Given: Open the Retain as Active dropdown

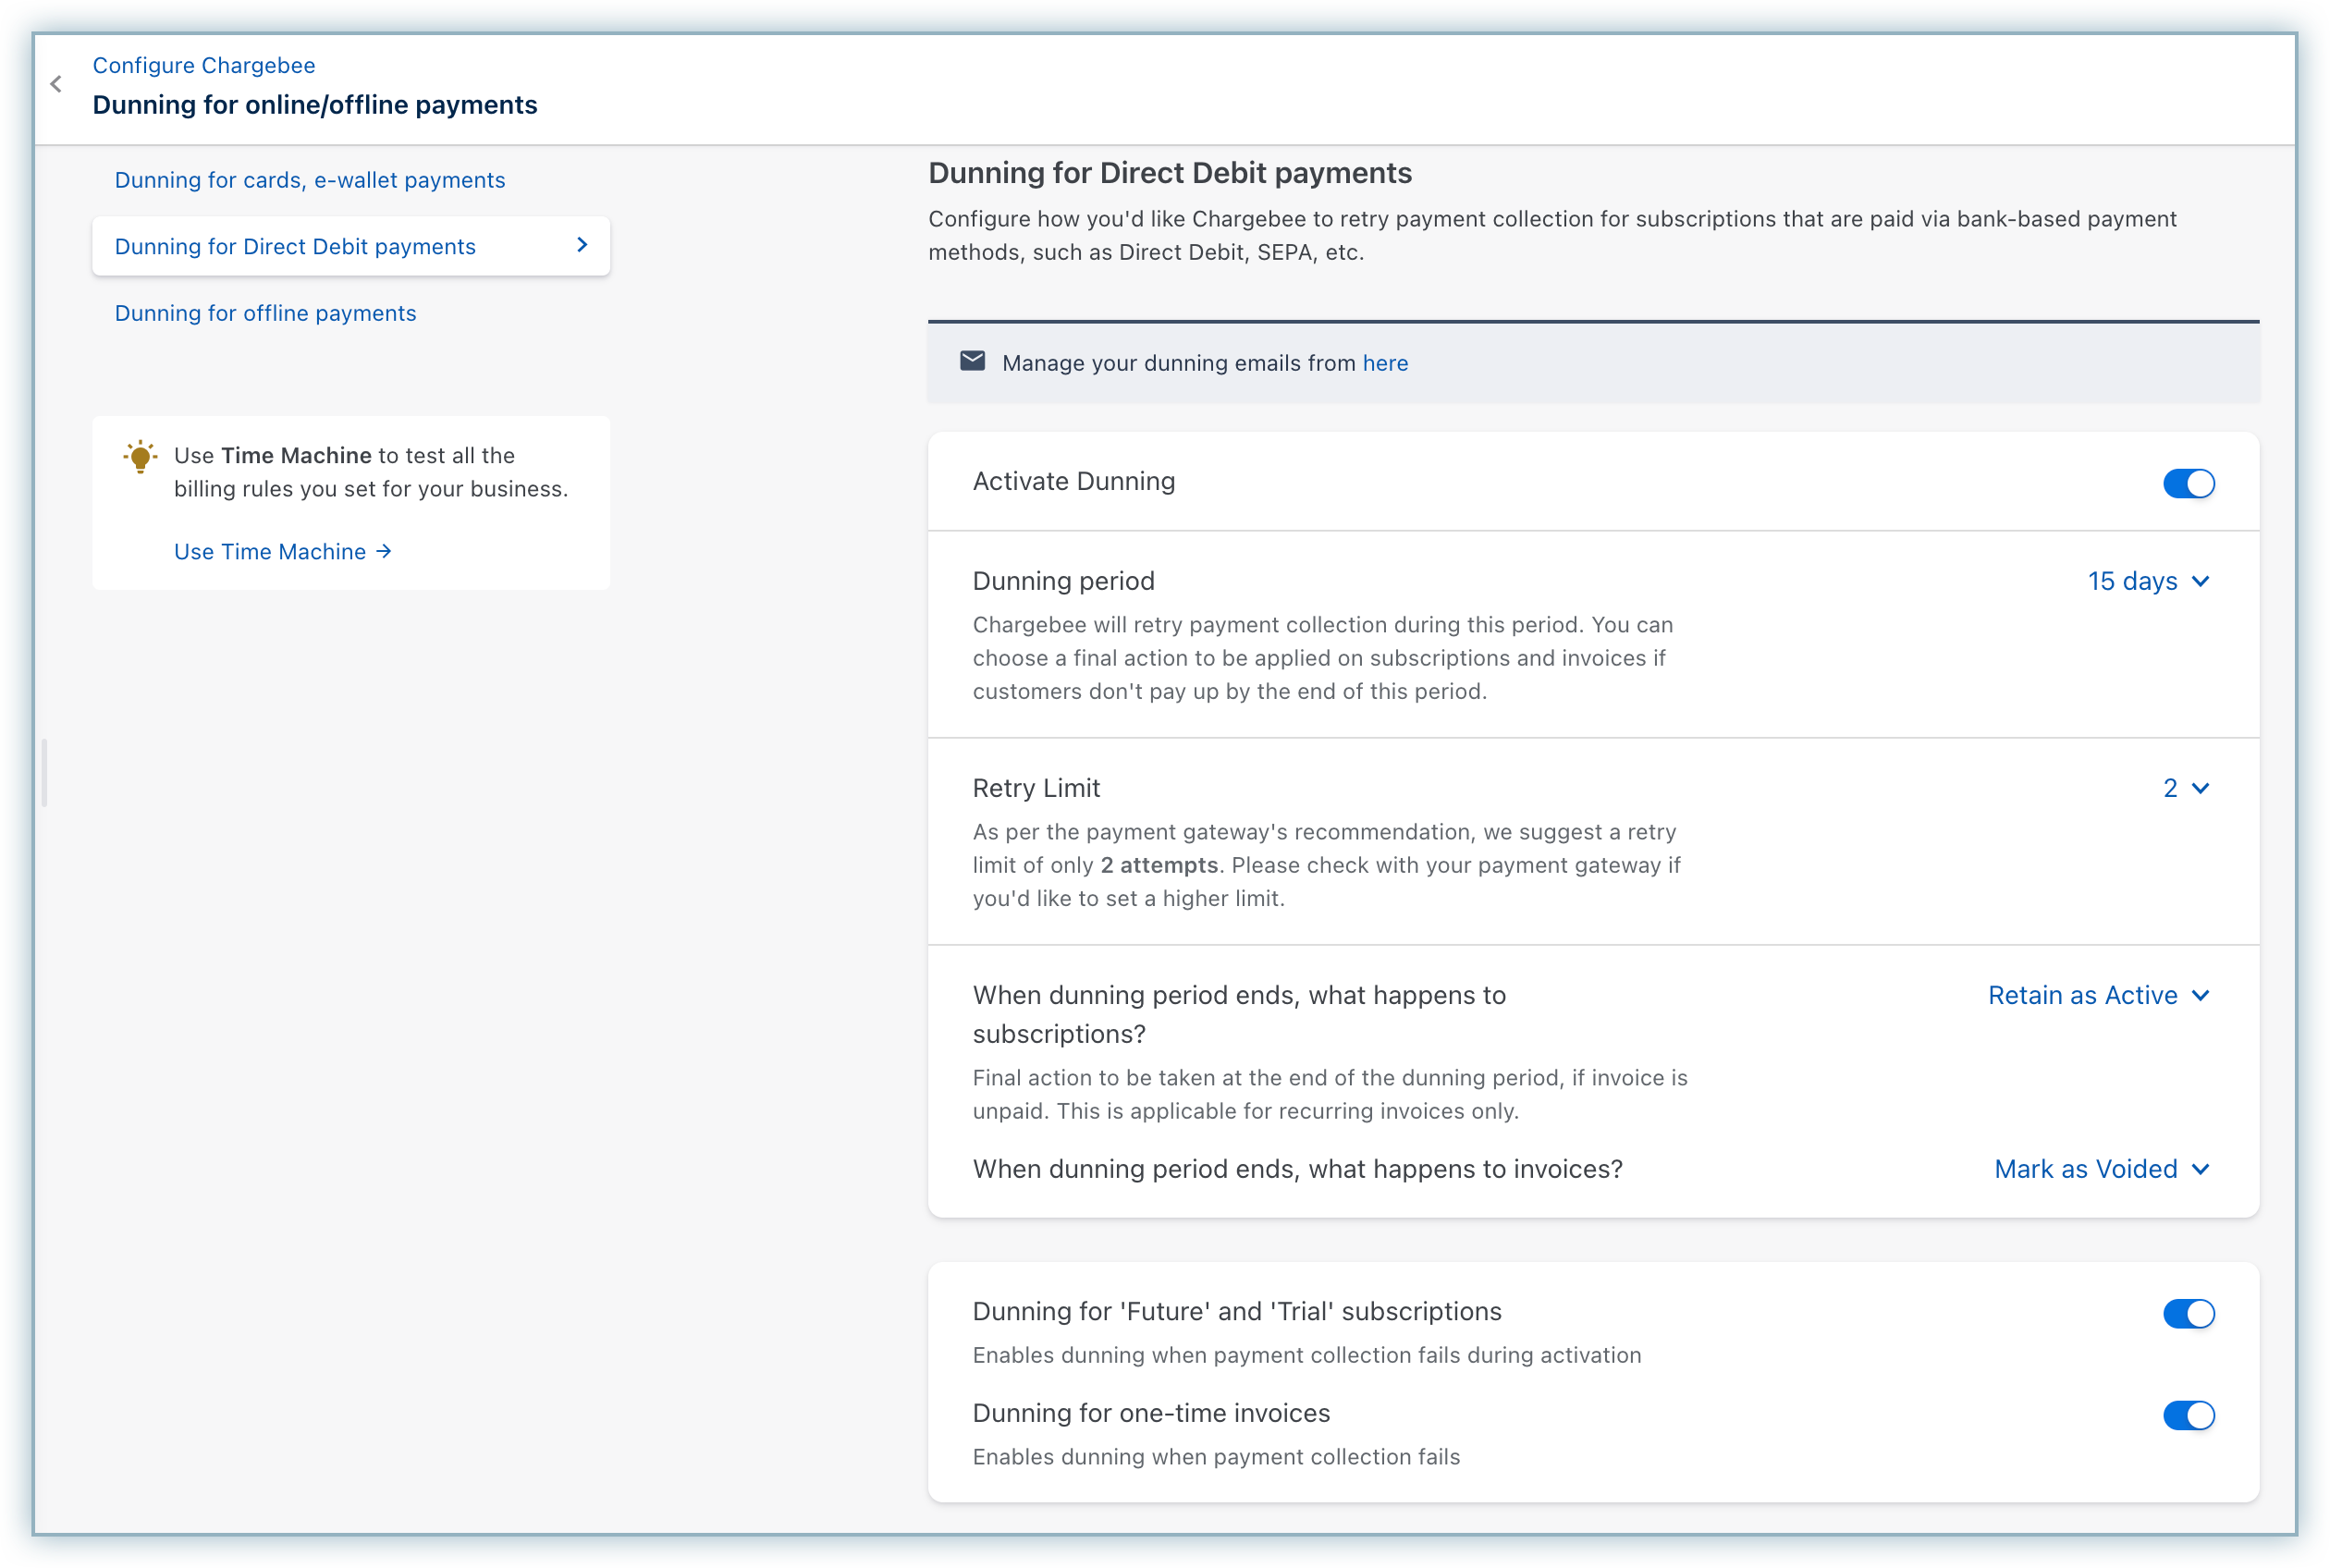Looking at the screenshot, I should point(2098,995).
